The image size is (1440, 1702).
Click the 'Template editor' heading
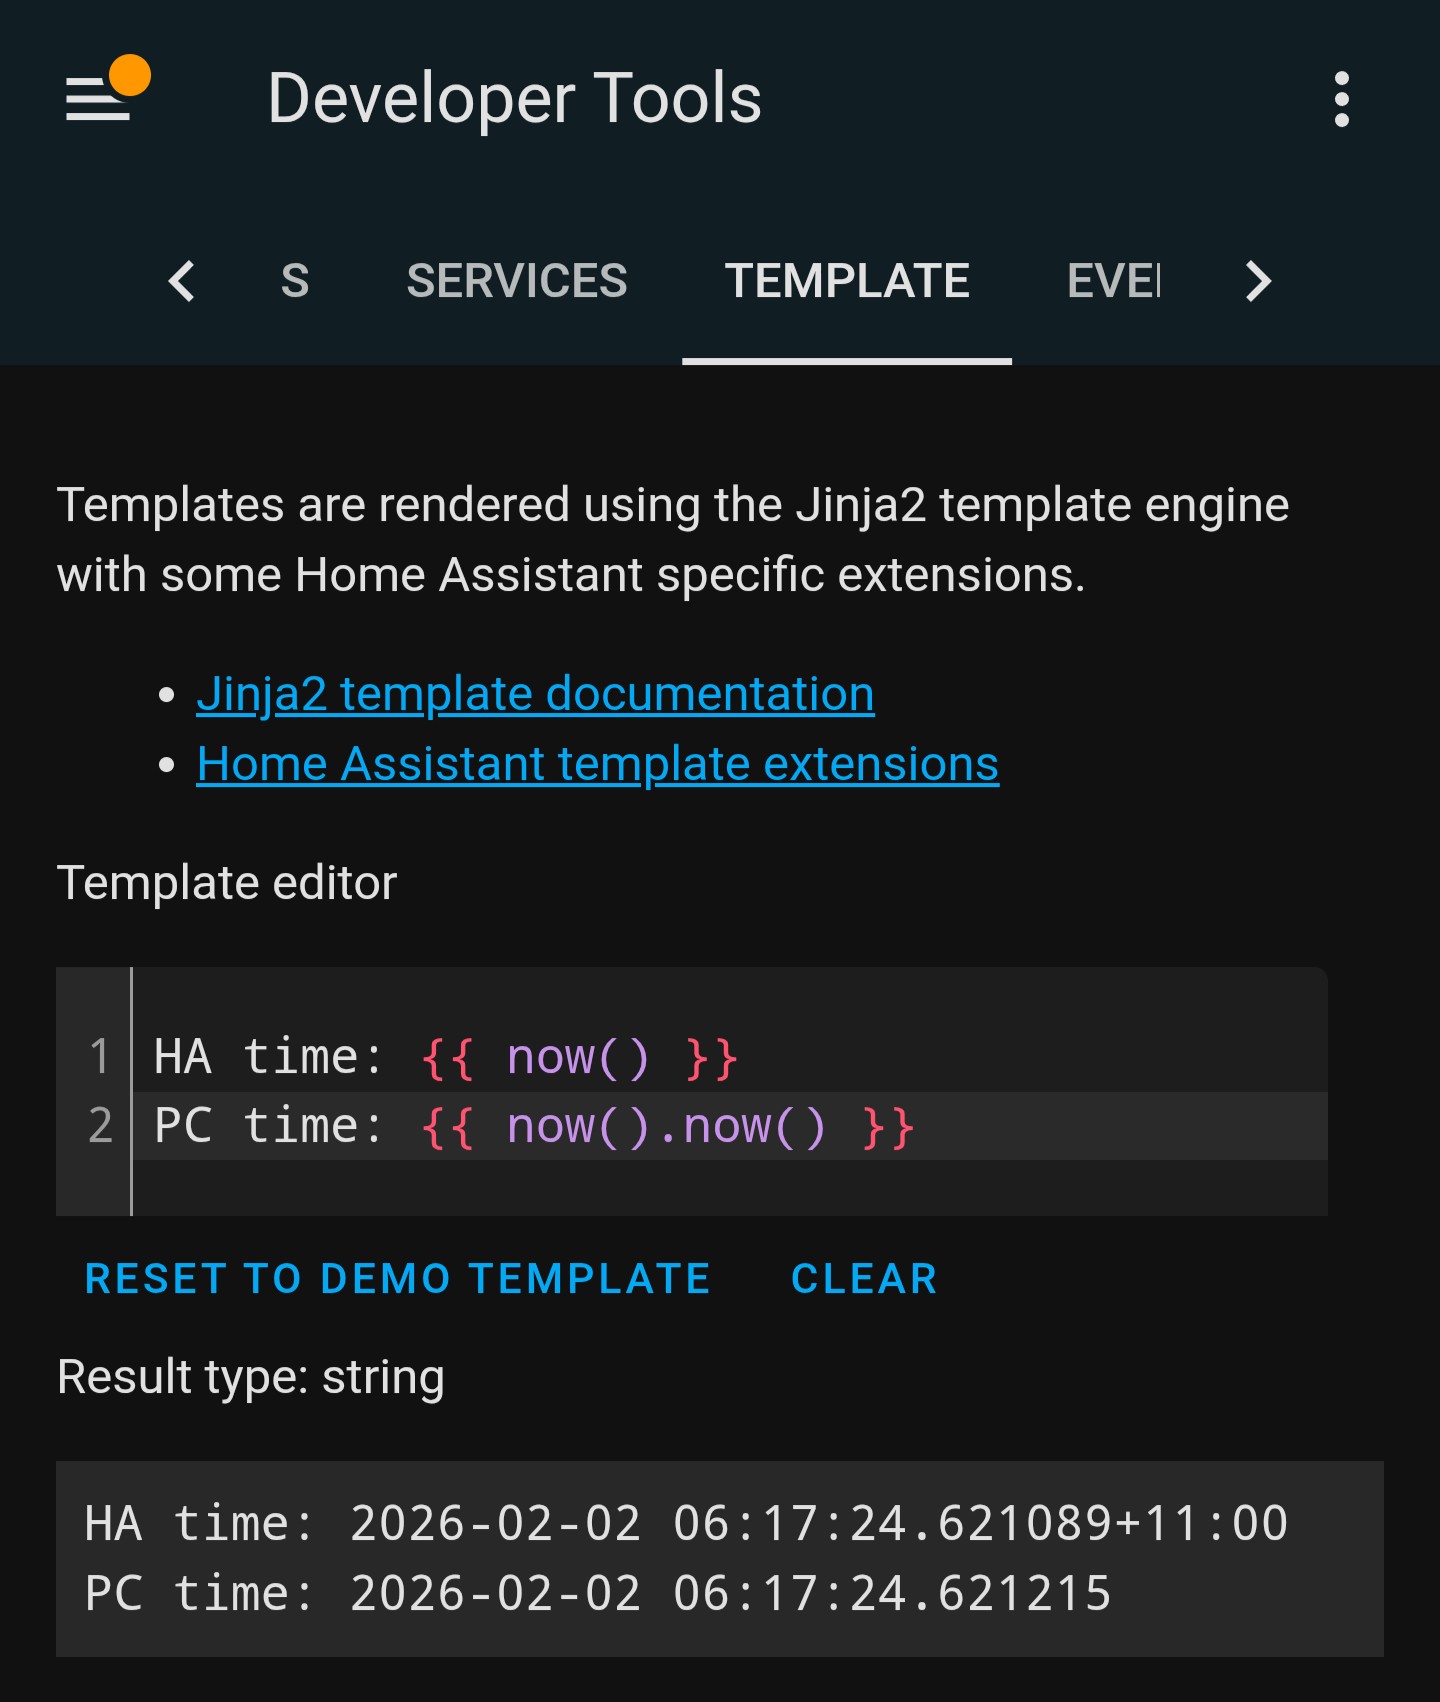point(227,883)
